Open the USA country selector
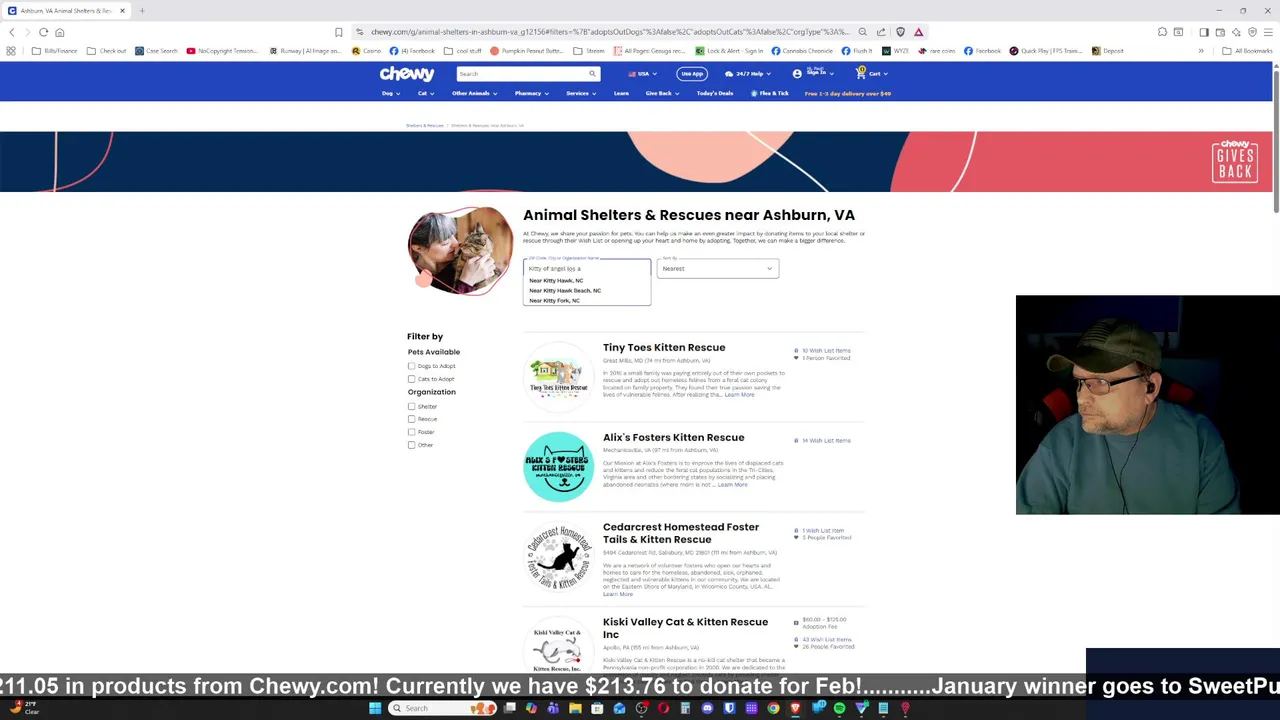This screenshot has width=1280, height=720. (642, 73)
